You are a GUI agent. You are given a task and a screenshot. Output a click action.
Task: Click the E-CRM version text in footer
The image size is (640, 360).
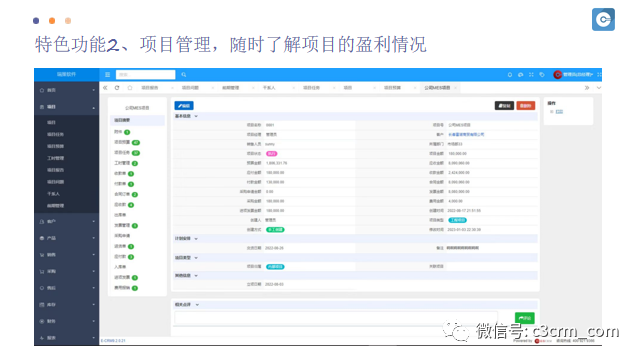pos(113,341)
